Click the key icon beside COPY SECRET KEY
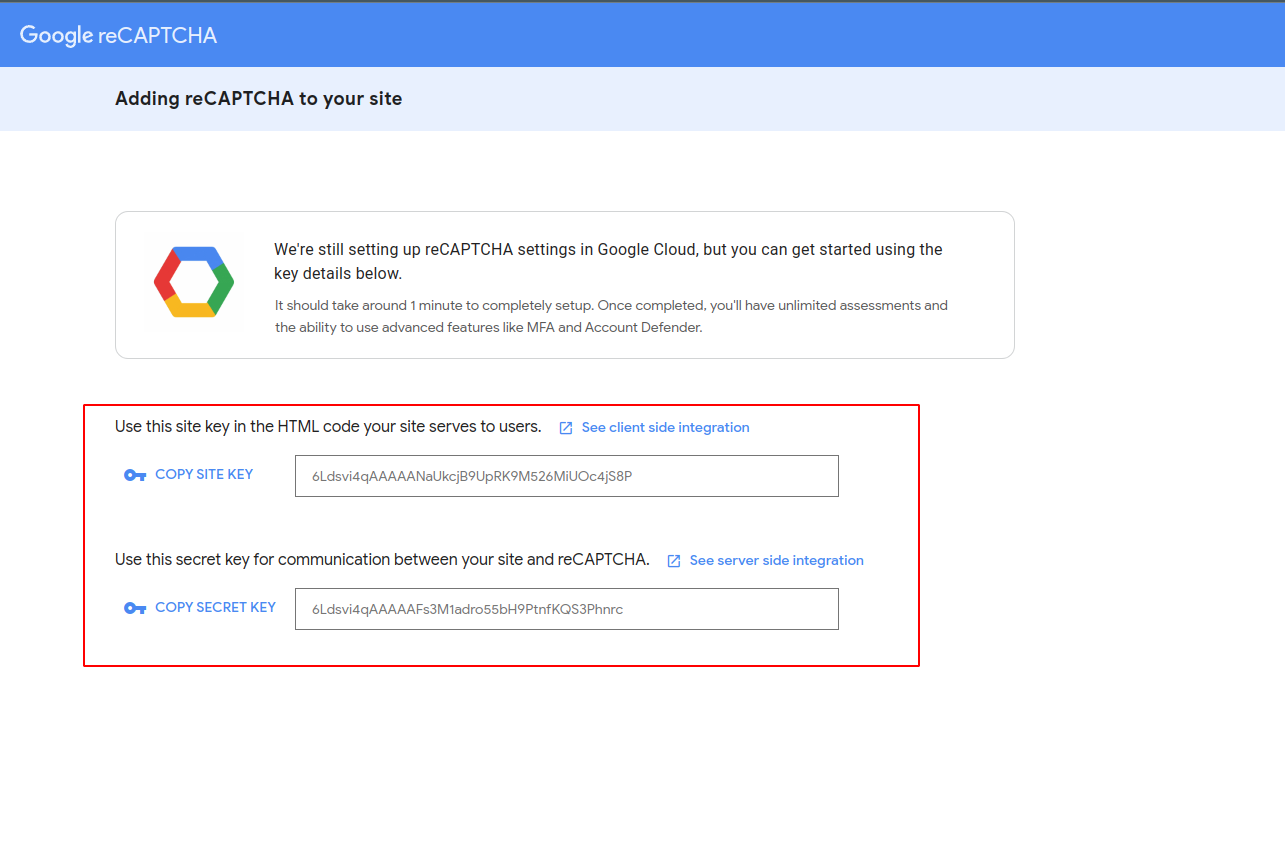This screenshot has height=844, width=1285. (x=135, y=608)
